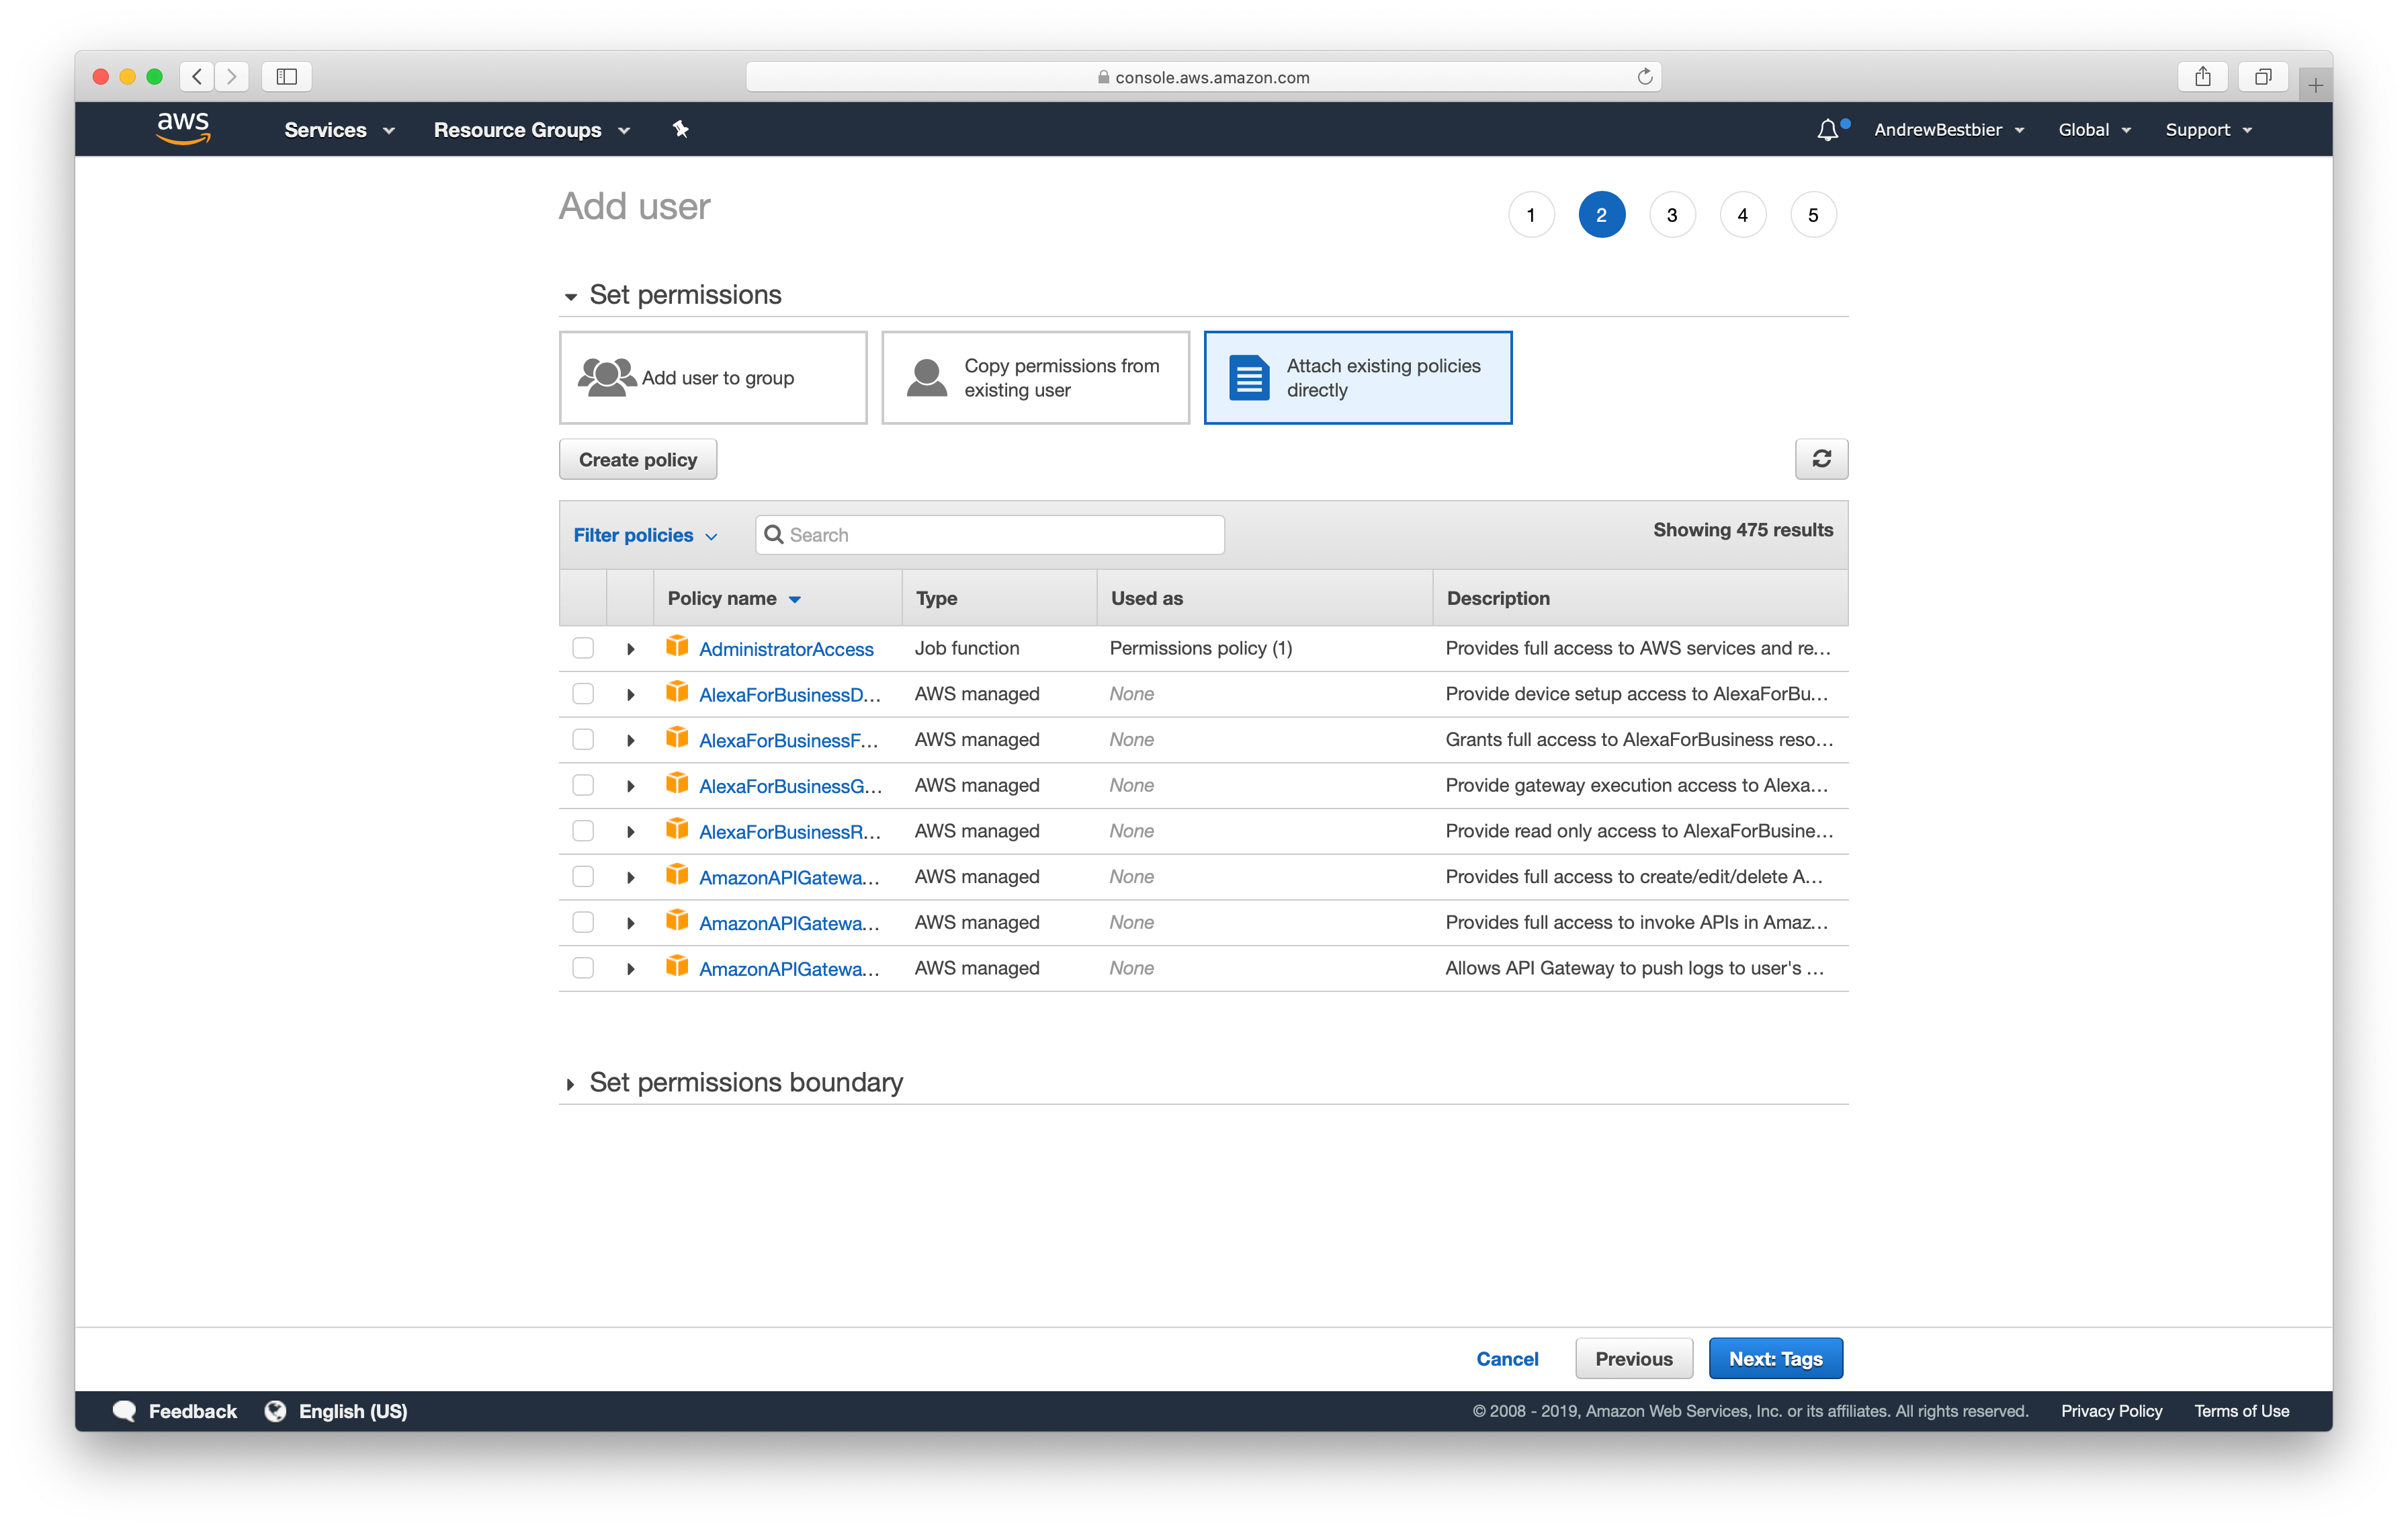The height and width of the screenshot is (1531, 2408).
Task: Select the AlexaForBusinessF... policy checkbox
Action: point(583,739)
